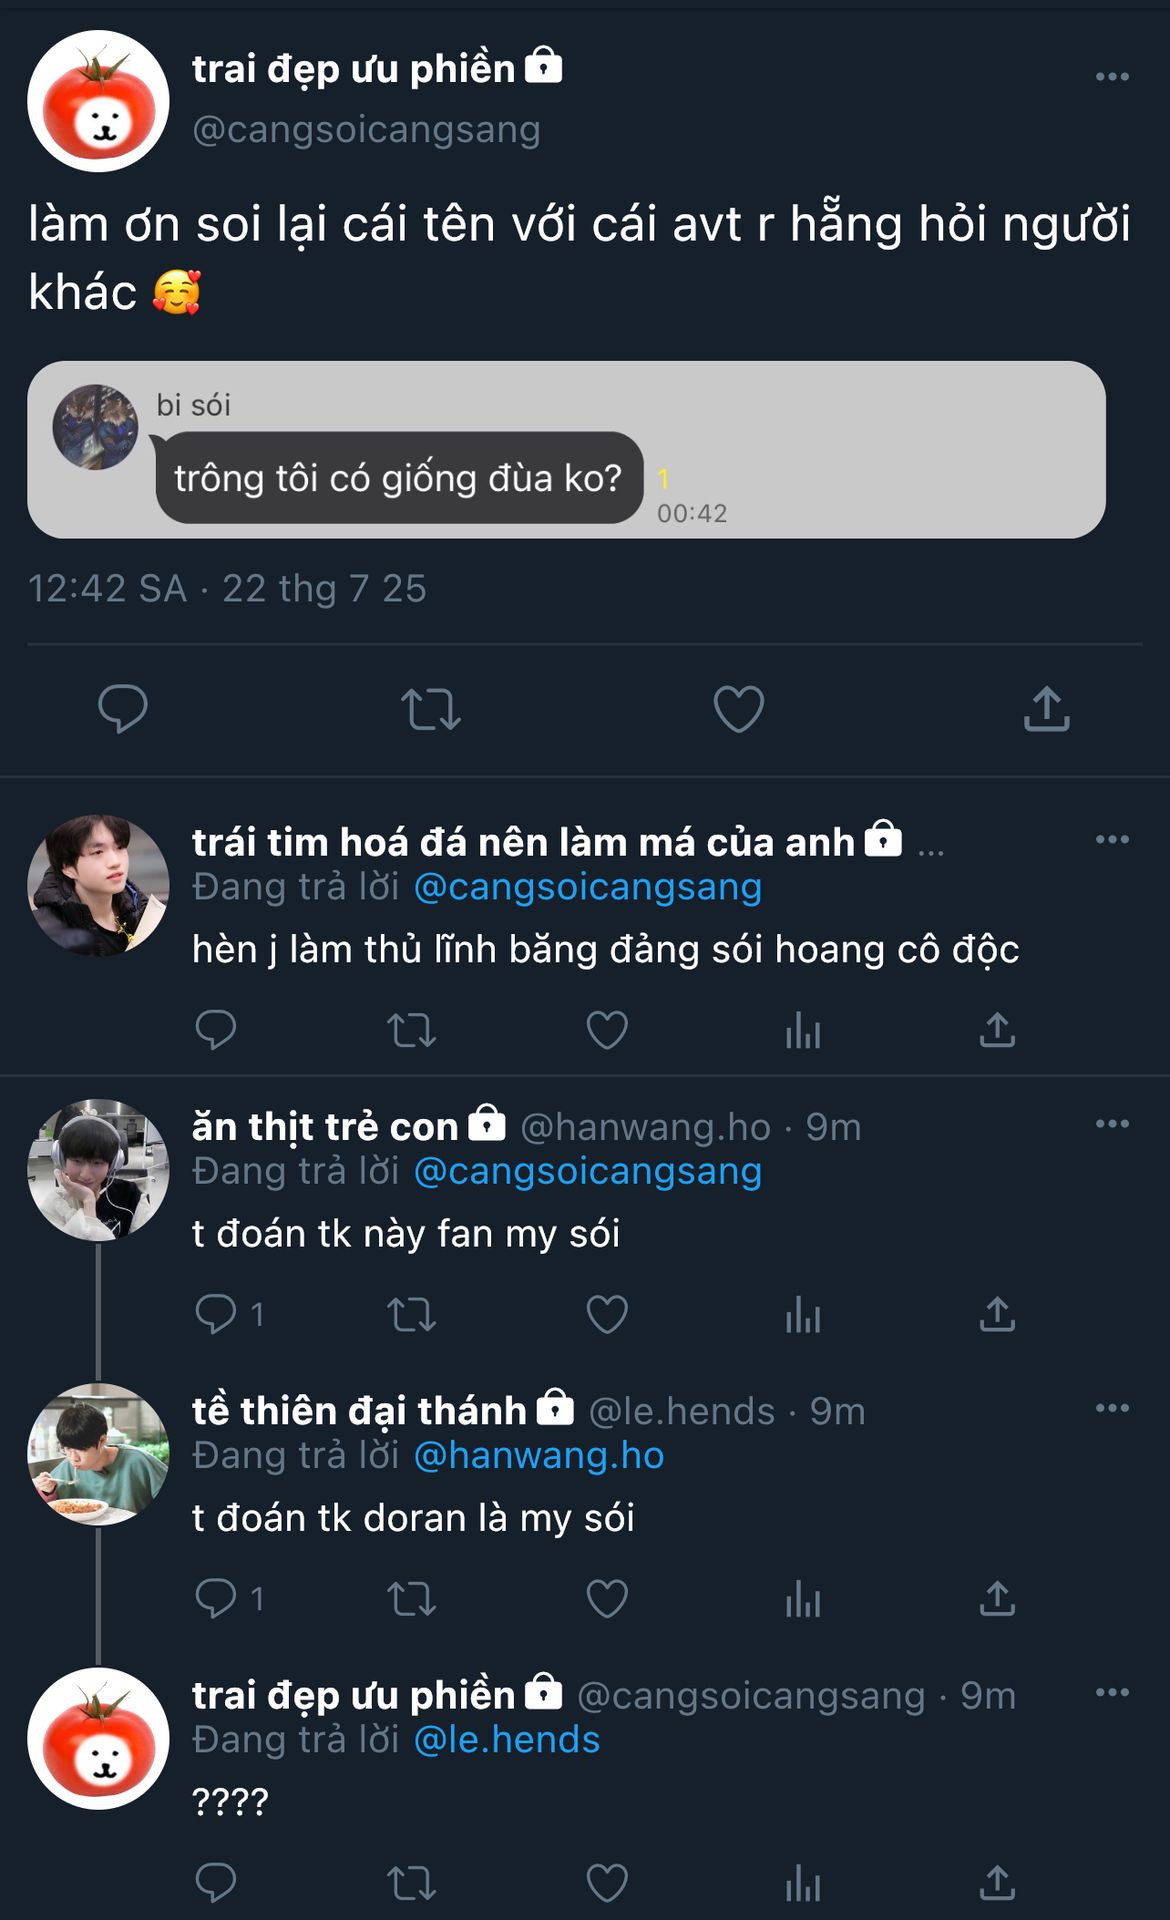Open more options on tề thiên đại thánh's reply

(1112, 1408)
